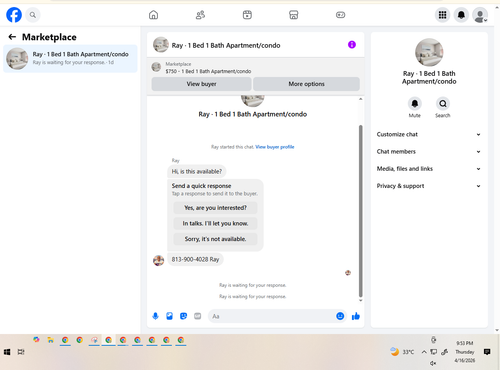500x370 pixels.
Task: Open the account profile menu
Action: click(480, 15)
